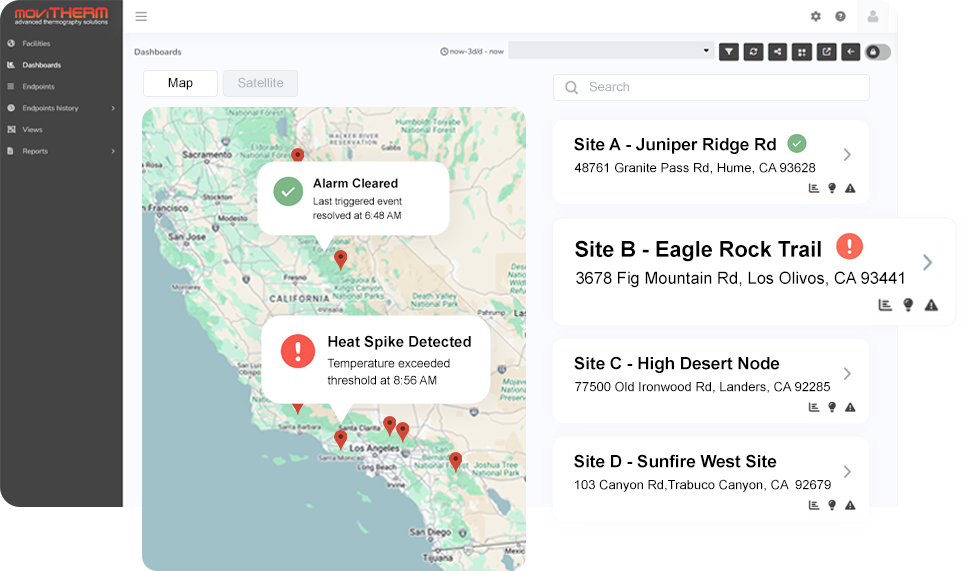The height and width of the screenshot is (571, 966).
Task: Open the grid layout icon in toolbar
Action: 802,51
